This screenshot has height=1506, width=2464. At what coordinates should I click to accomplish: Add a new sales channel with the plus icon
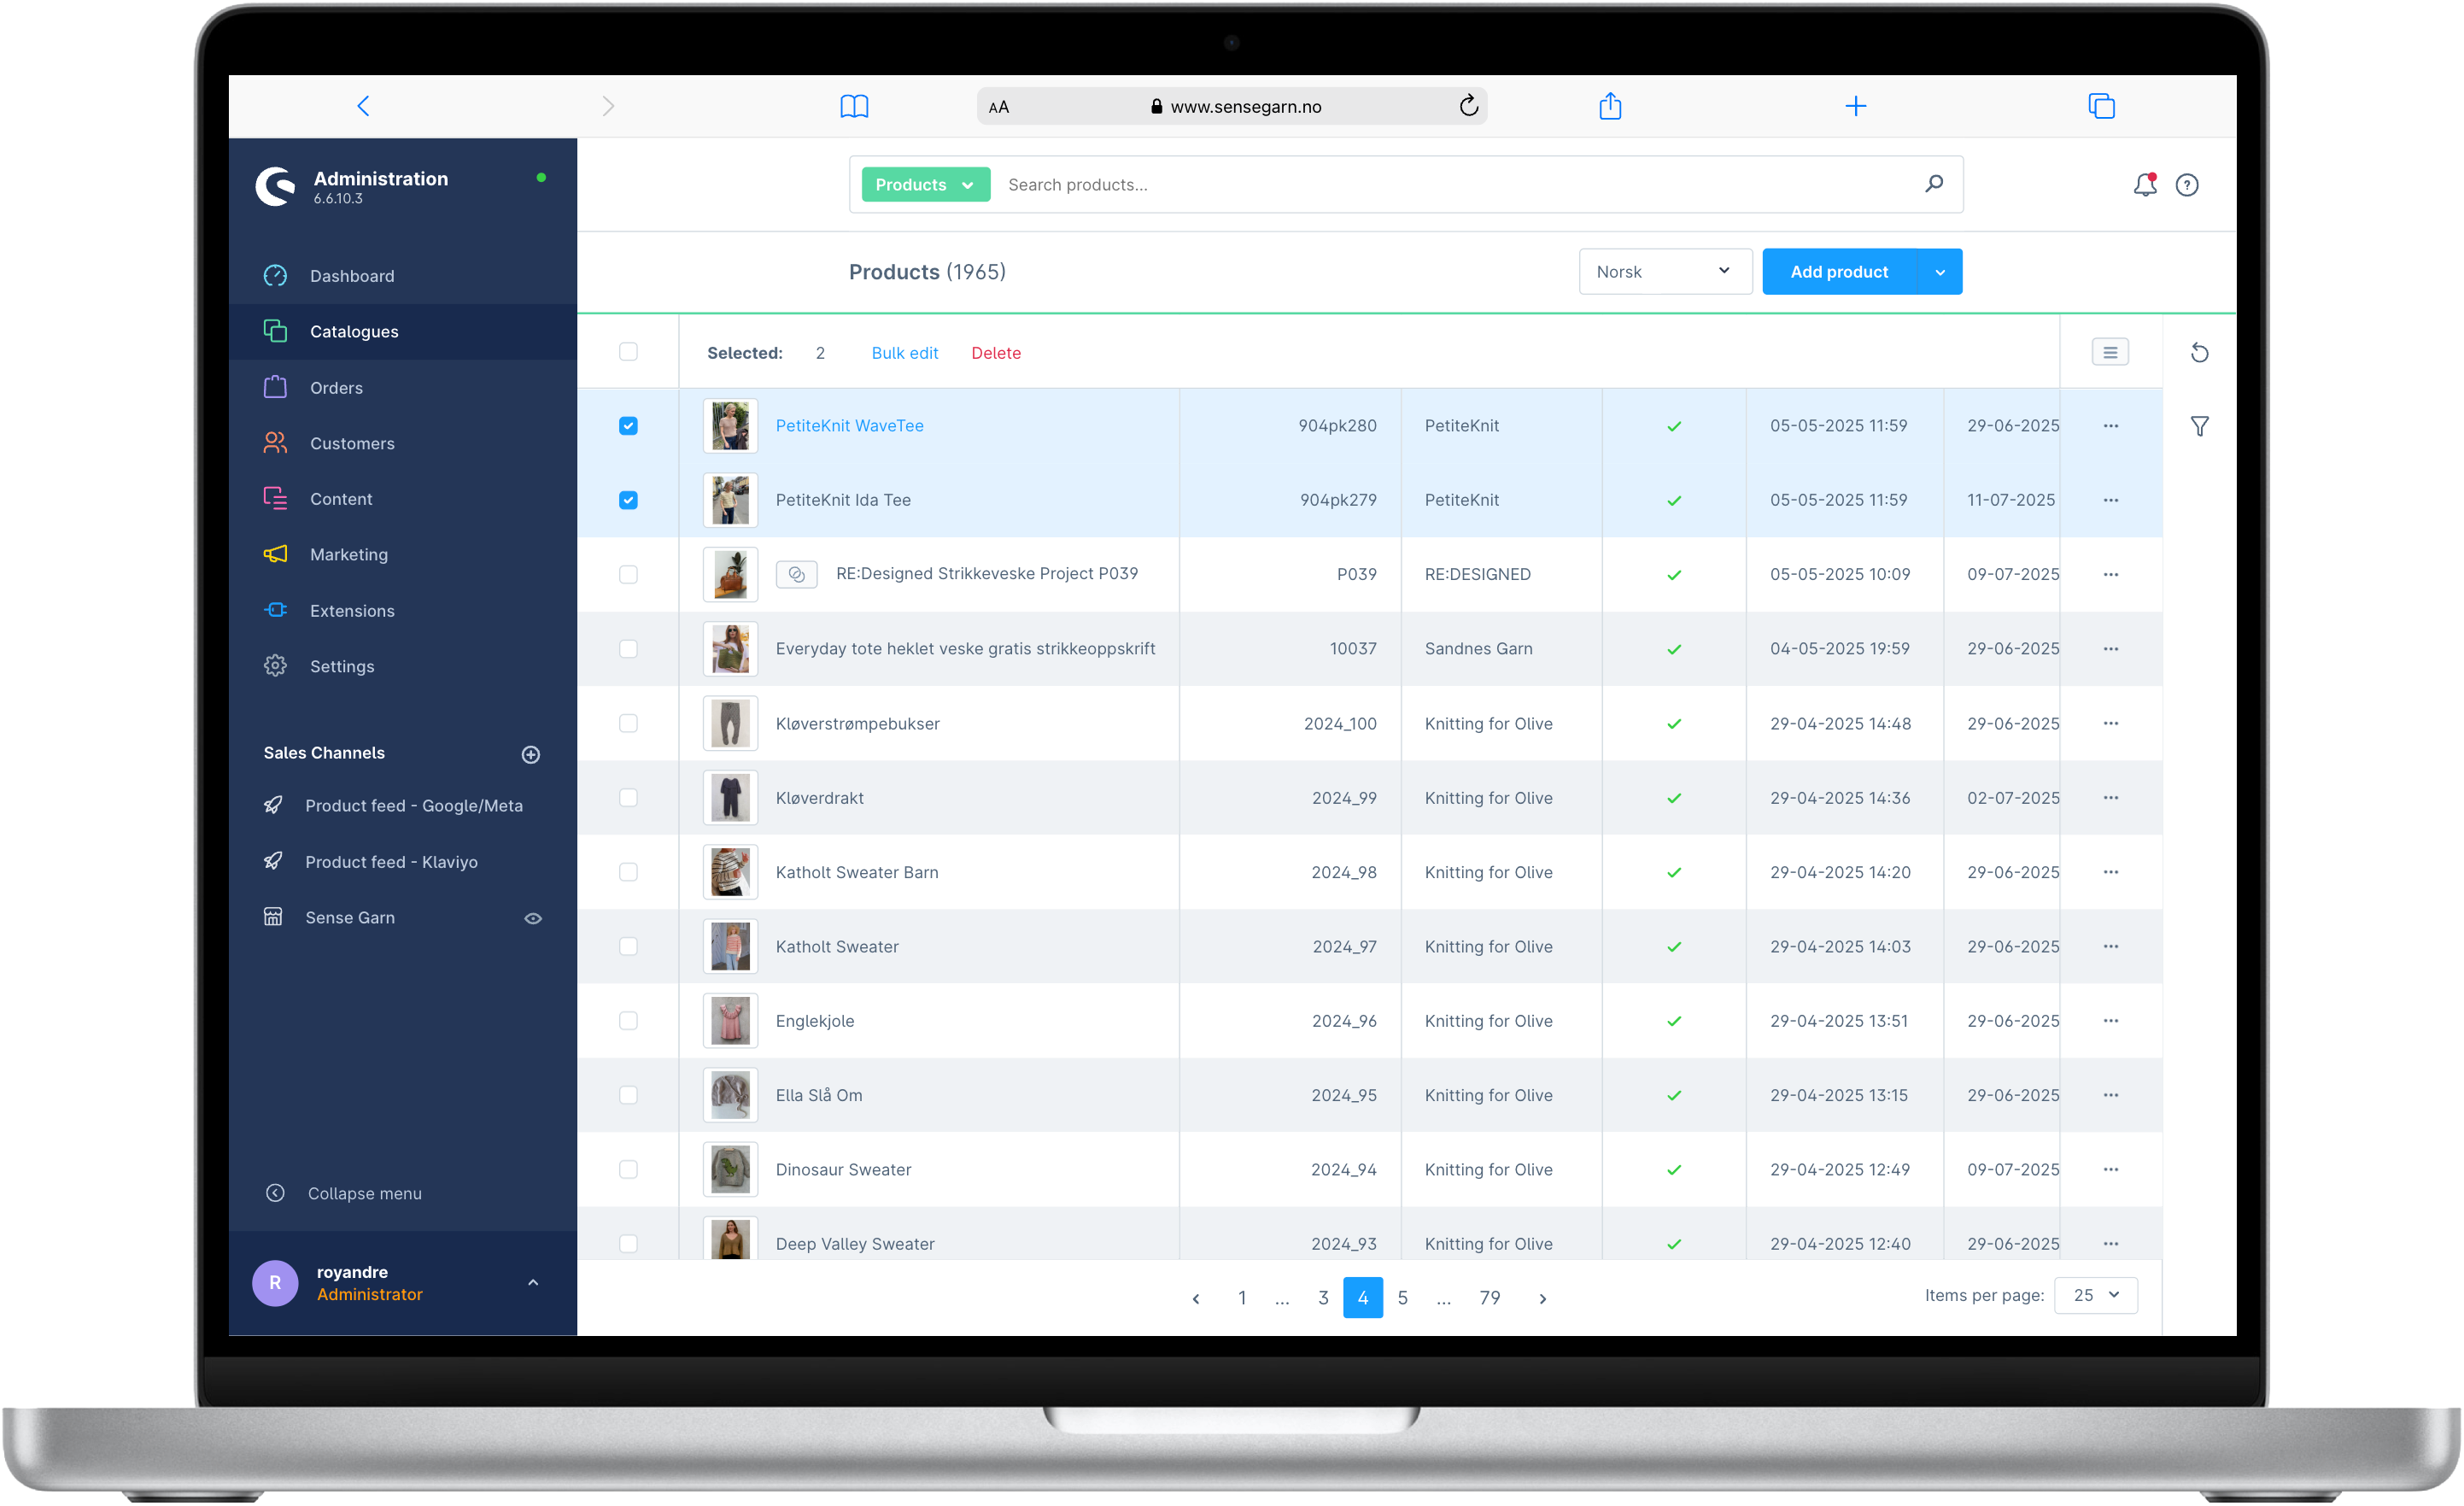531,754
